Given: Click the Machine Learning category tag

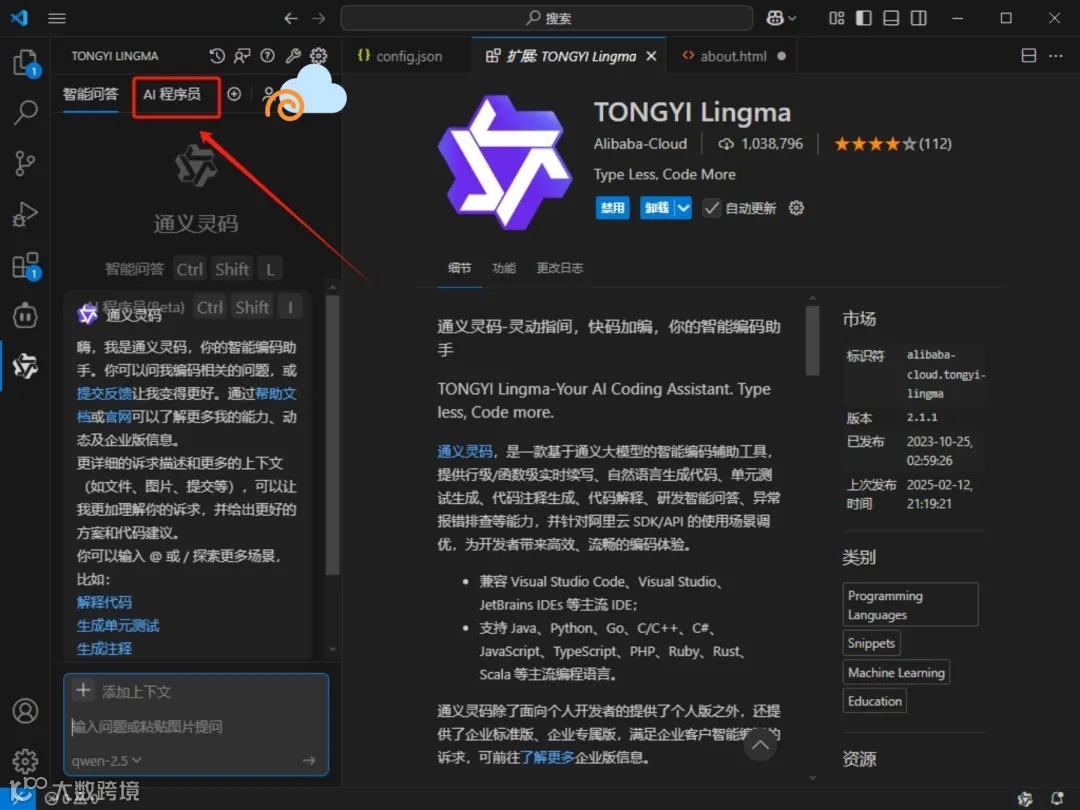Looking at the screenshot, I should click(x=896, y=672).
